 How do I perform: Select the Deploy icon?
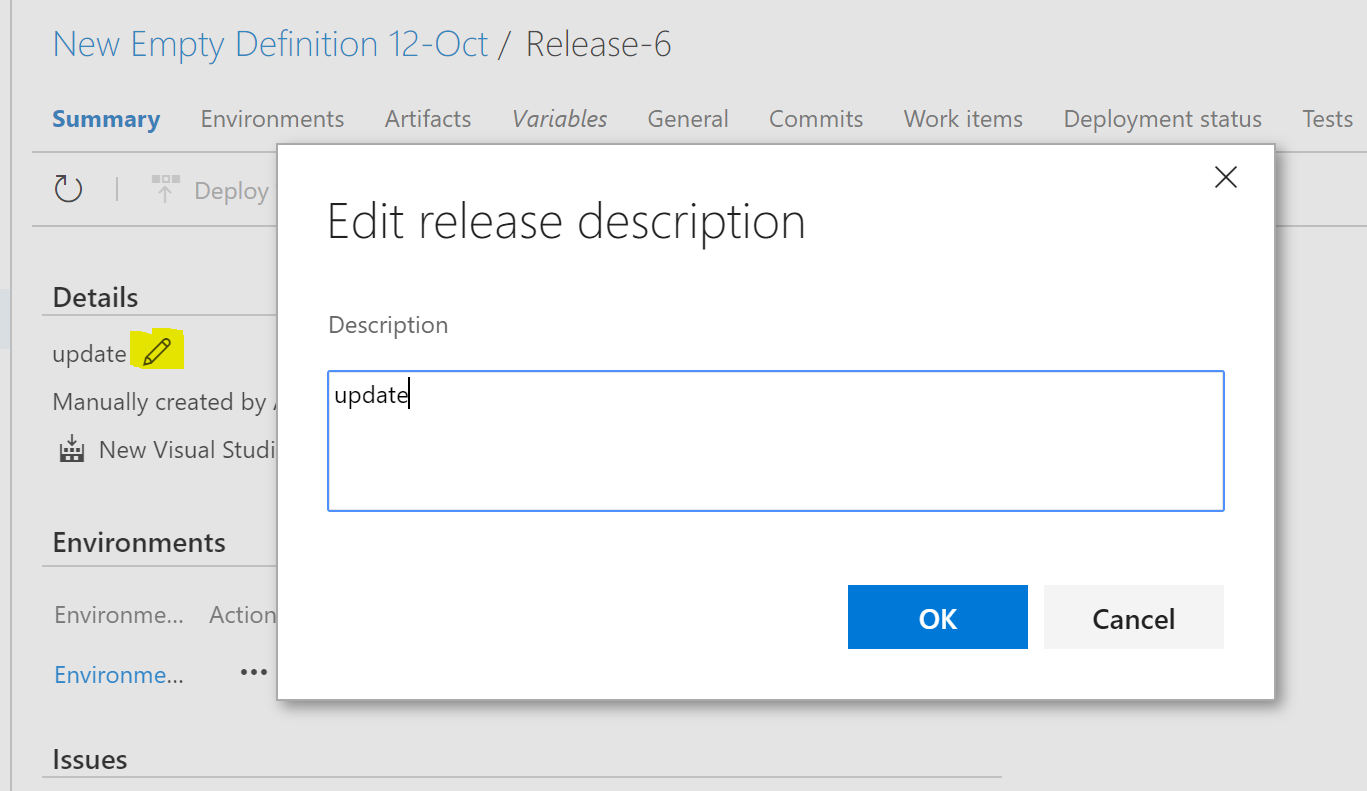[x=165, y=188]
